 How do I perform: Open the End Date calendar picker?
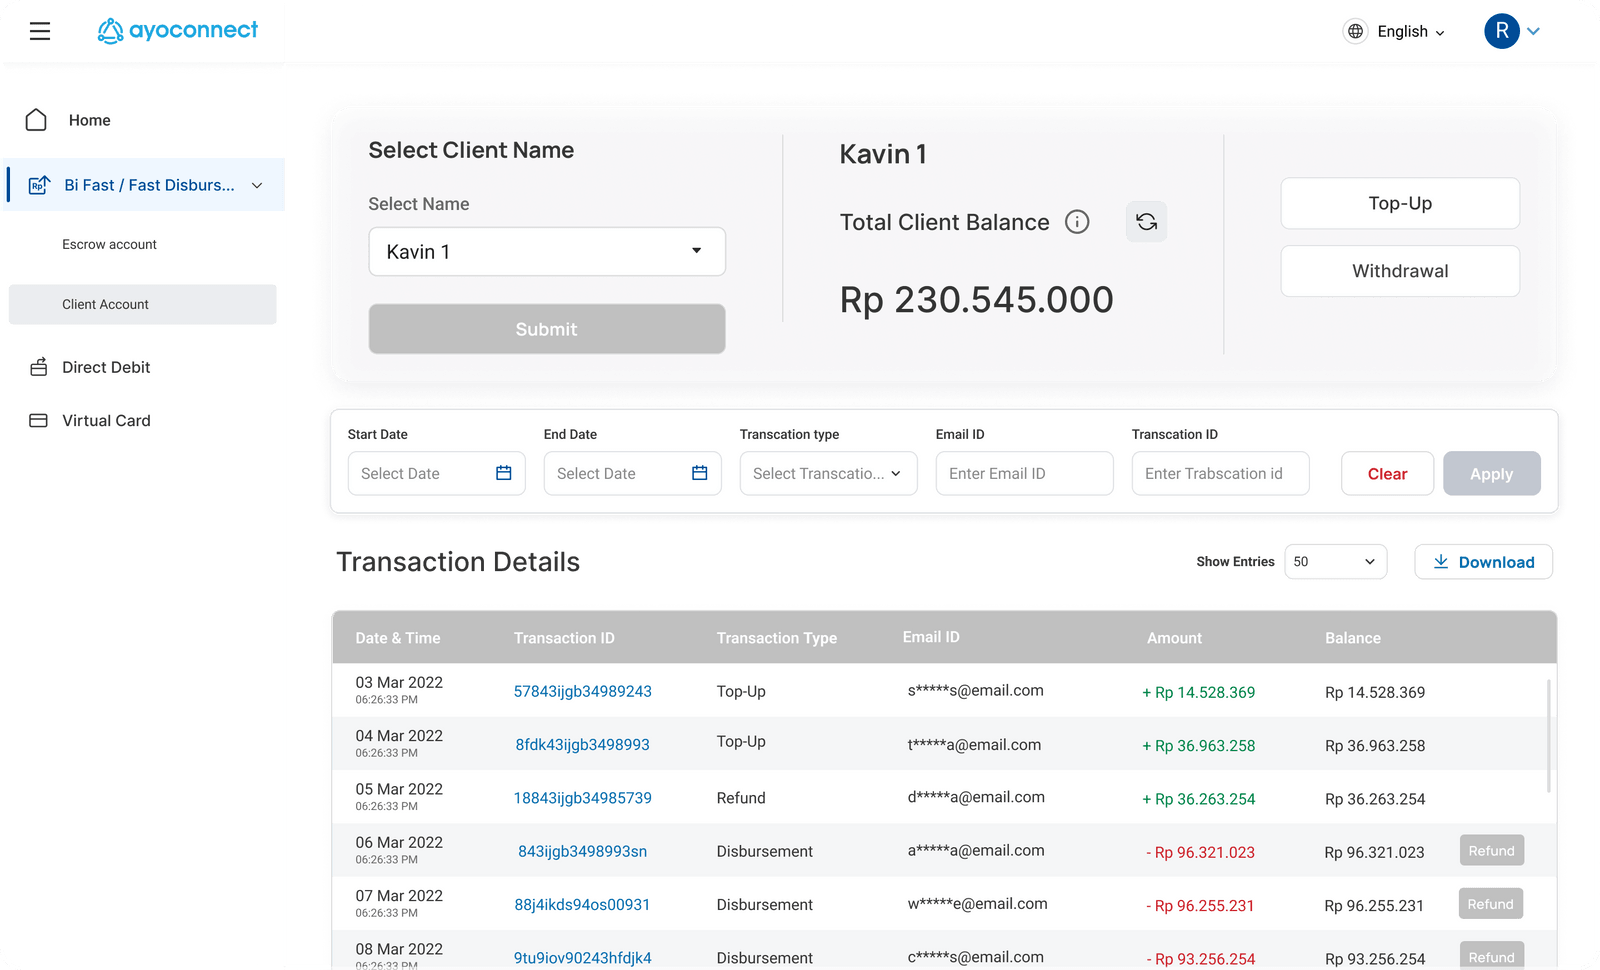tap(698, 473)
